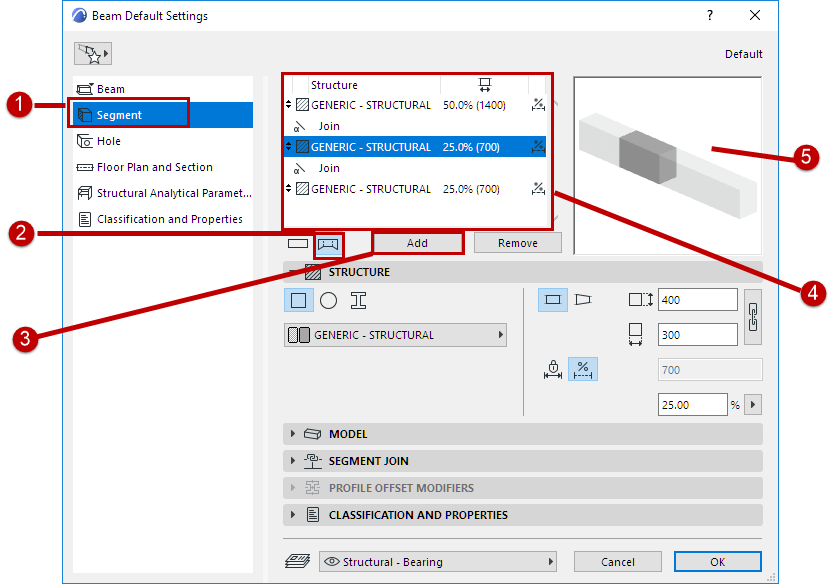Open Floor Plan and Section page
The width and height of the screenshot is (828, 584).
[163, 167]
